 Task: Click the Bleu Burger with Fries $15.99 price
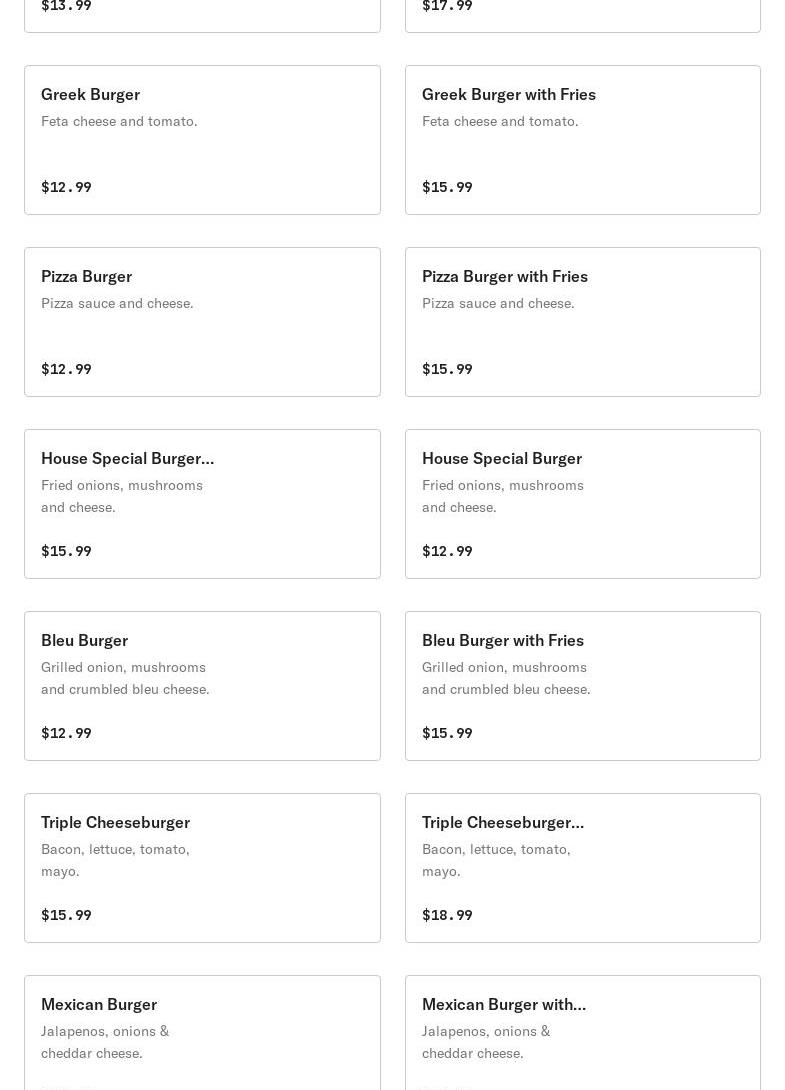447,733
